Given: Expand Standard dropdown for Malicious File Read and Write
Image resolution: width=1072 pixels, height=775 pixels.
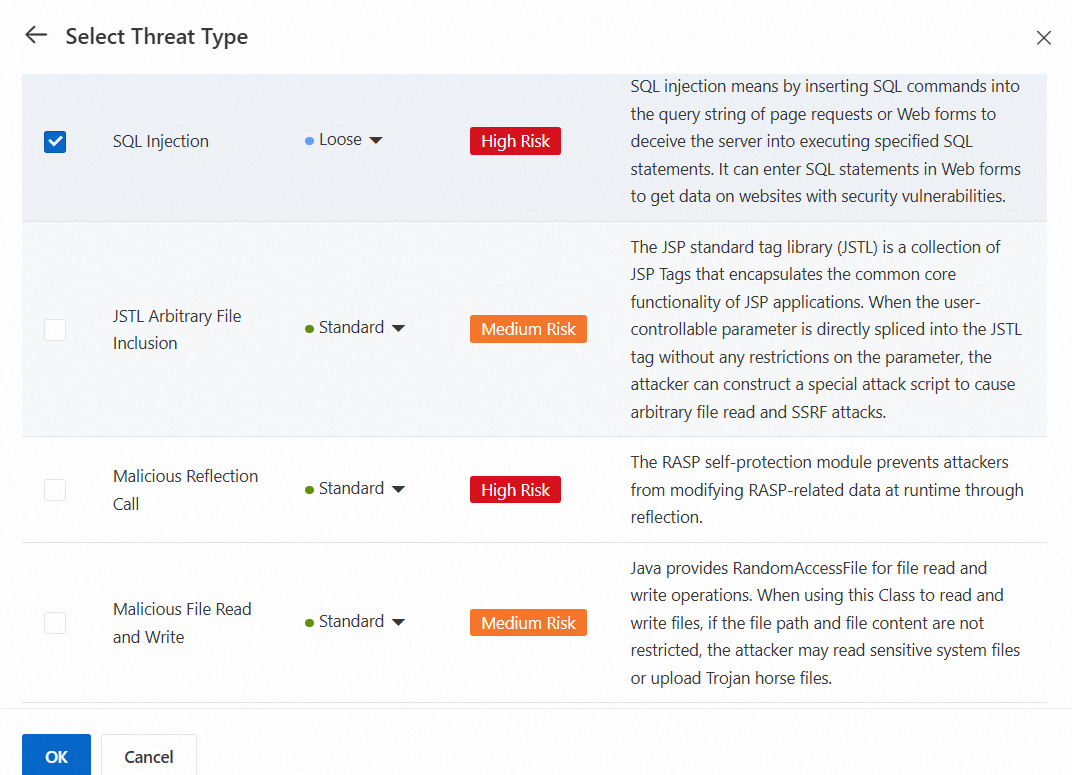Looking at the screenshot, I should (x=356, y=622).
